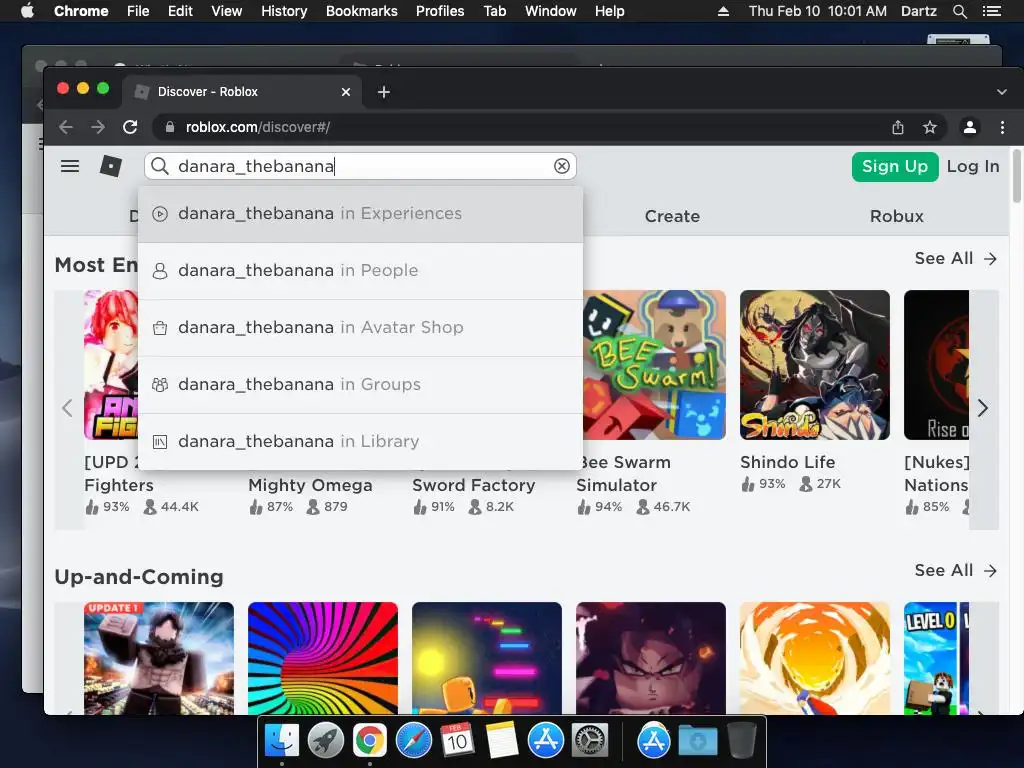Open System Preferences from the Dock
The height and width of the screenshot is (768, 1024).
(590, 741)
